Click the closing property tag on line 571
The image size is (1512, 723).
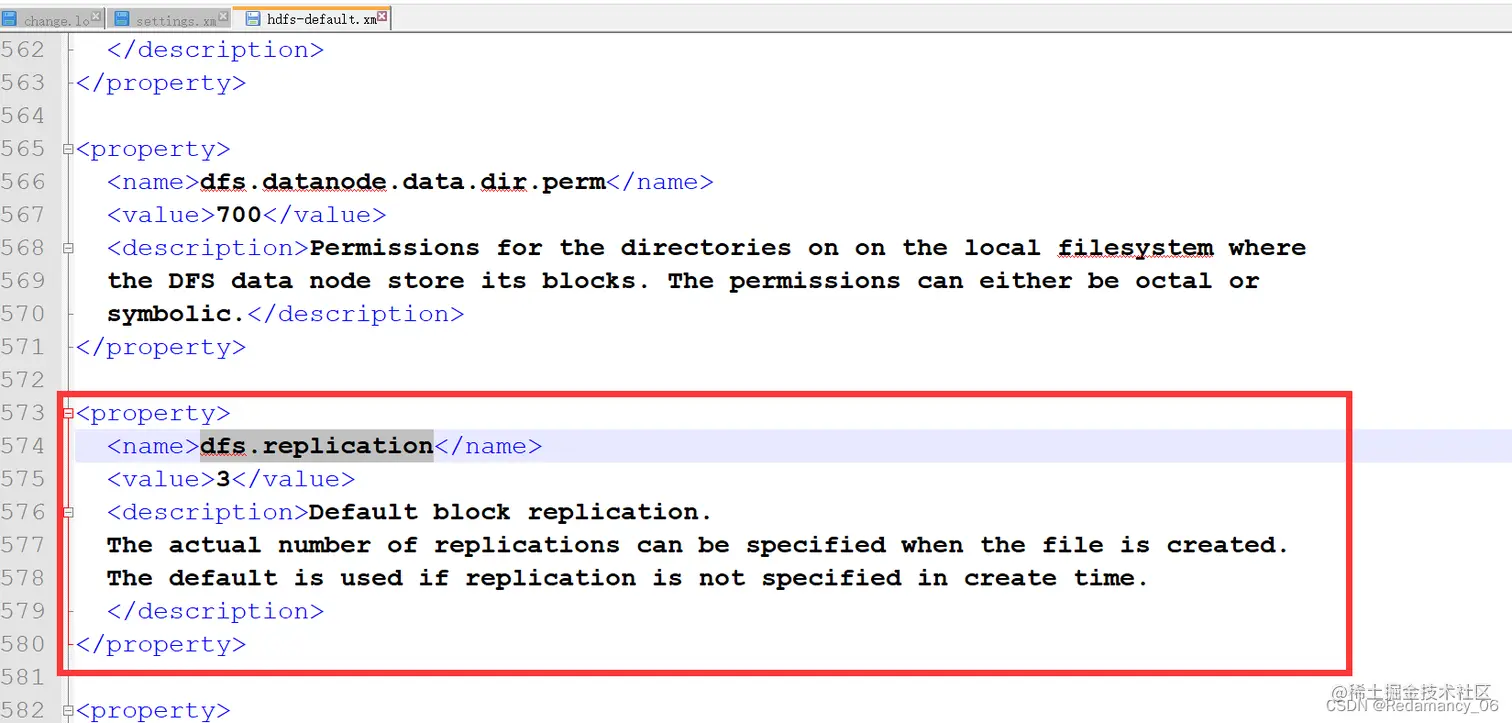click(x=160, y=347)
